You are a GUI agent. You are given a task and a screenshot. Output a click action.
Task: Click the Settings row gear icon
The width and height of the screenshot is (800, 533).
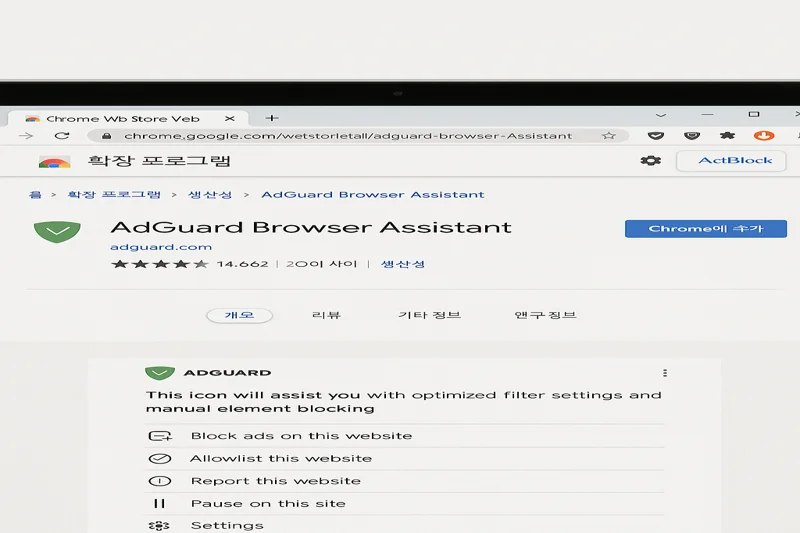[x=159, y=525]
